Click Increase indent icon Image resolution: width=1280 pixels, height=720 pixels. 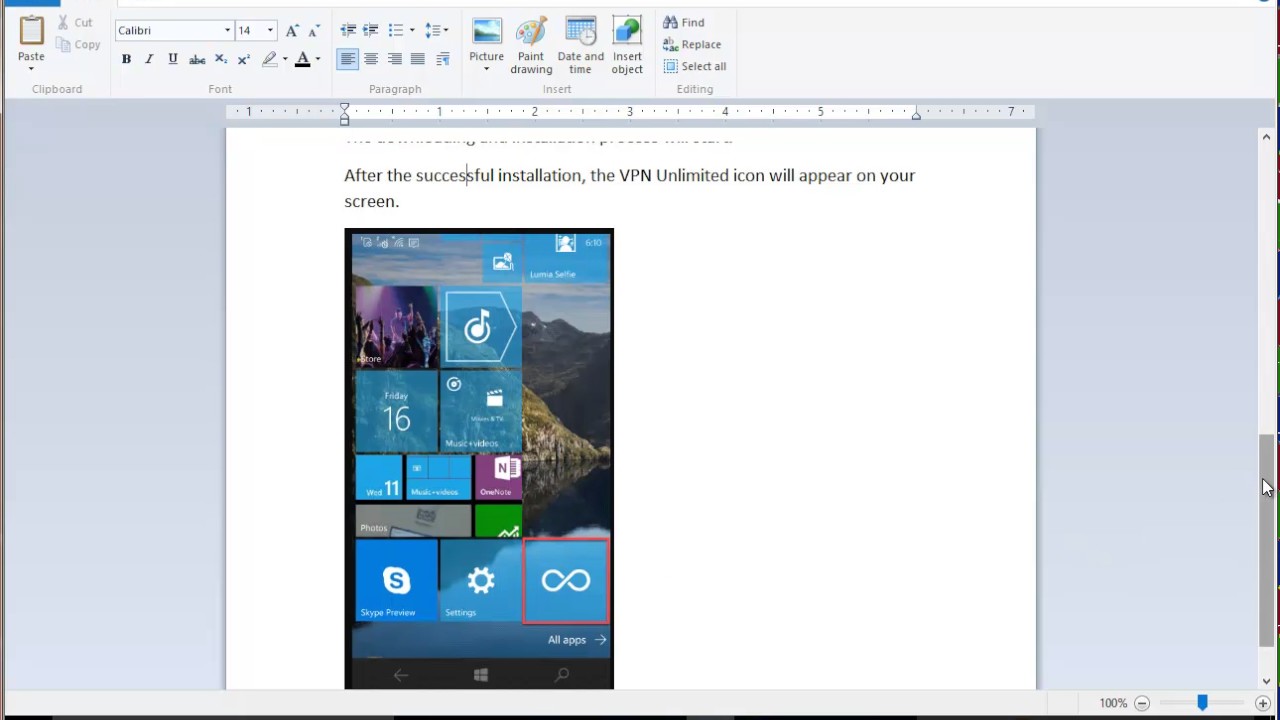click(x=370, y=30)
